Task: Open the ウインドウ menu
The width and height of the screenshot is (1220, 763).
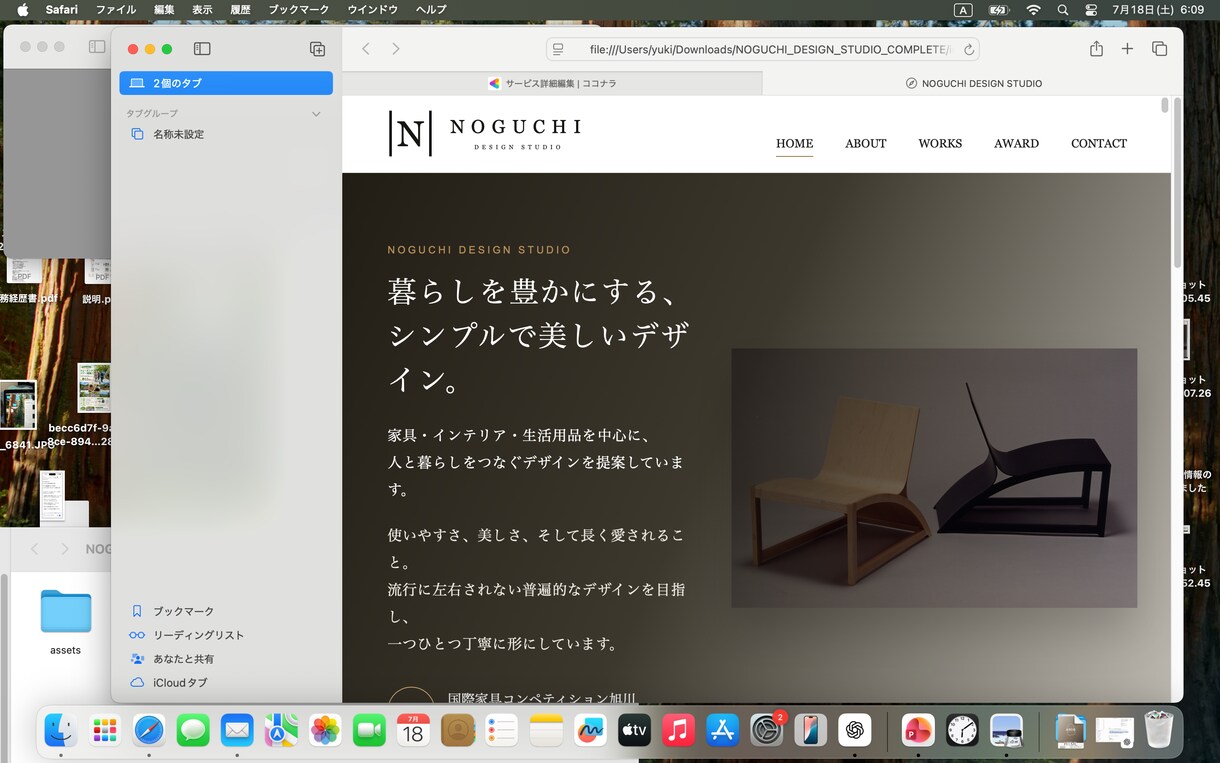Action: 372,10
